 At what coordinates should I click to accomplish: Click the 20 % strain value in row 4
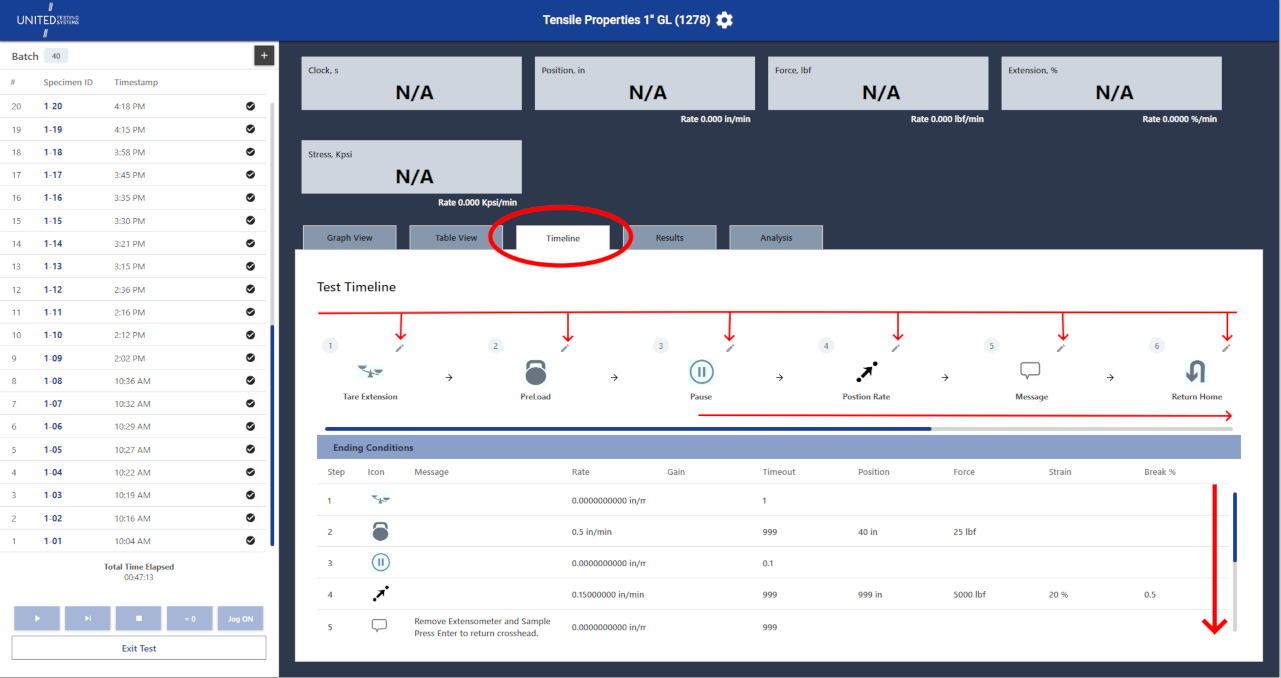click(x=1058, y=594)
